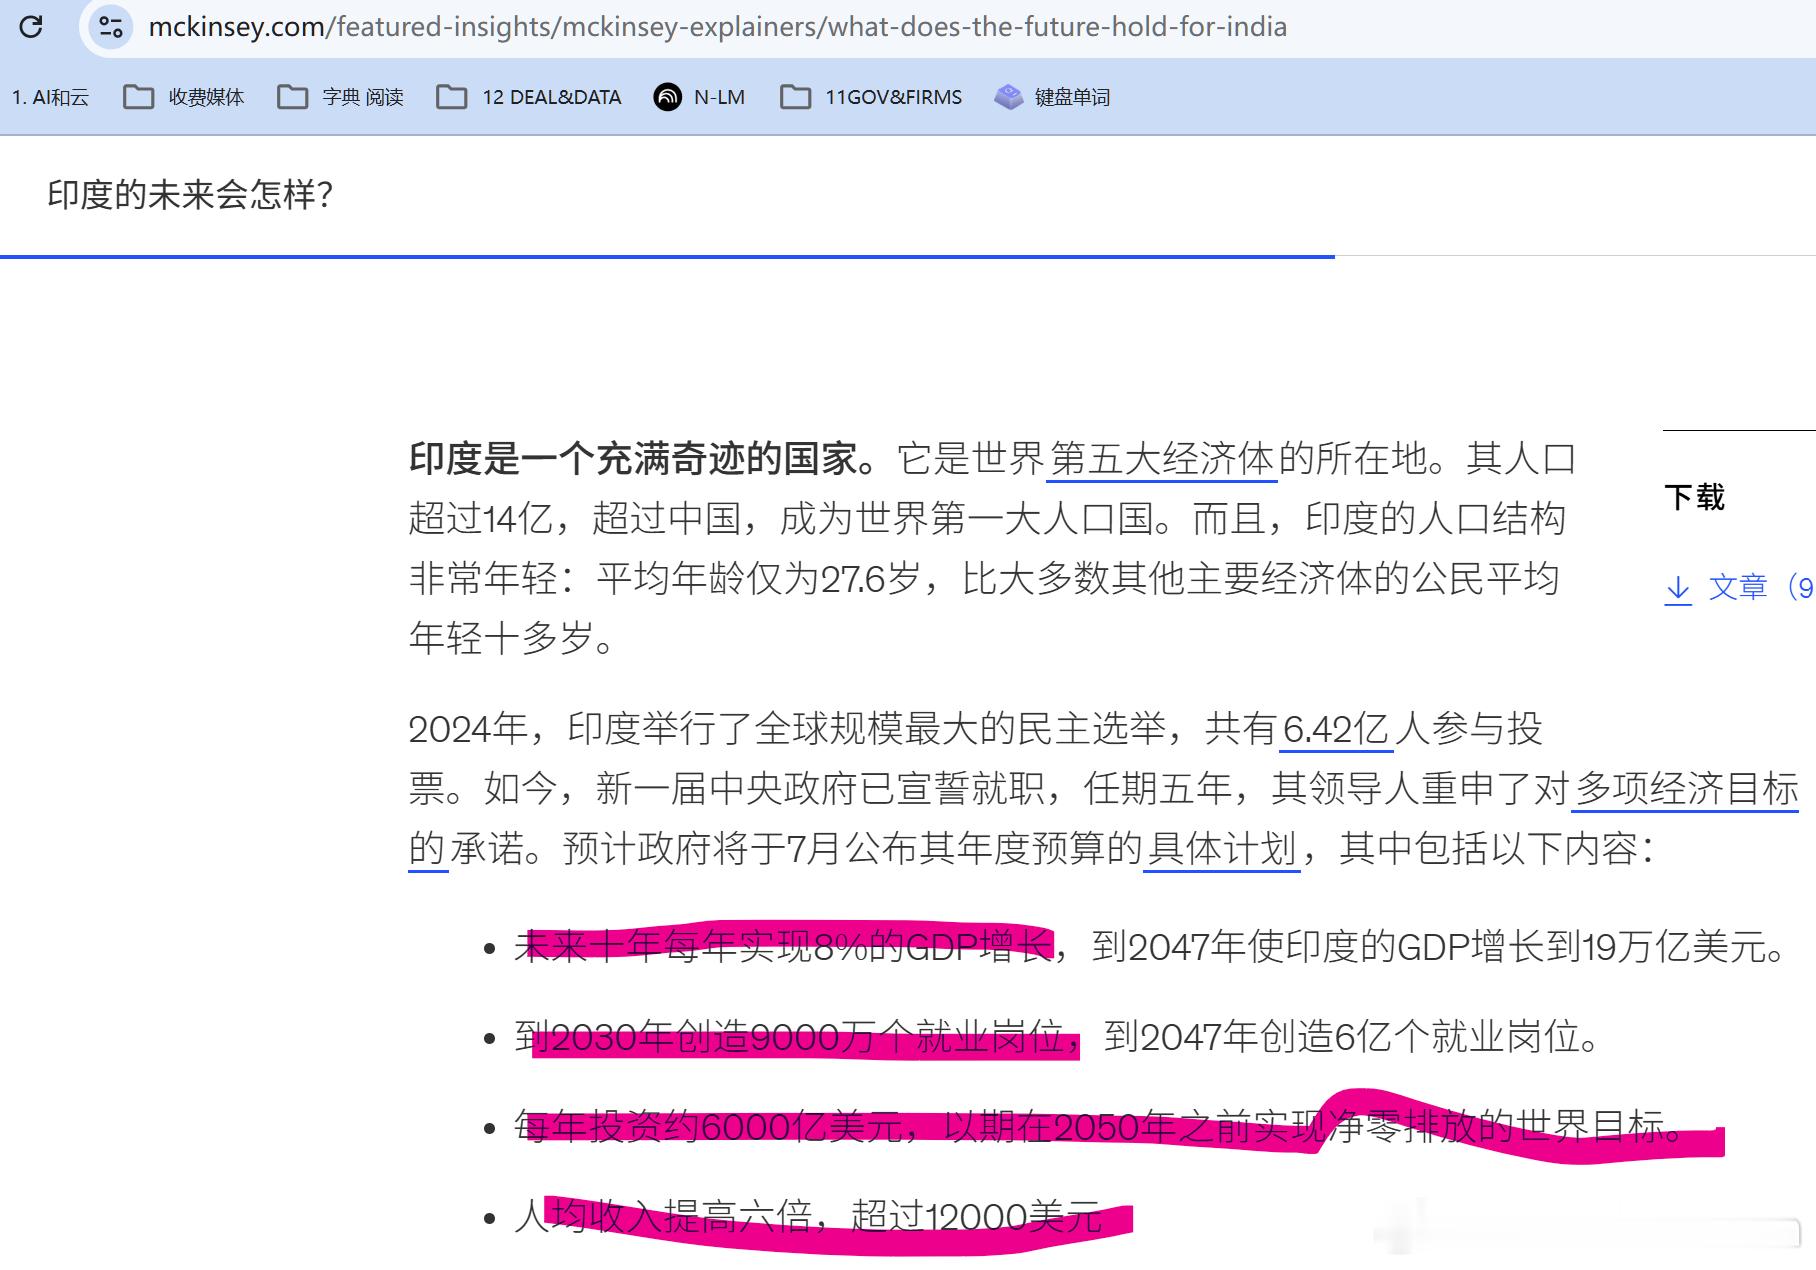This screenshot has height=1270, width=1816.
Task: Open the 收费媒体 bookmarks folder
Action: click(183, 97)
